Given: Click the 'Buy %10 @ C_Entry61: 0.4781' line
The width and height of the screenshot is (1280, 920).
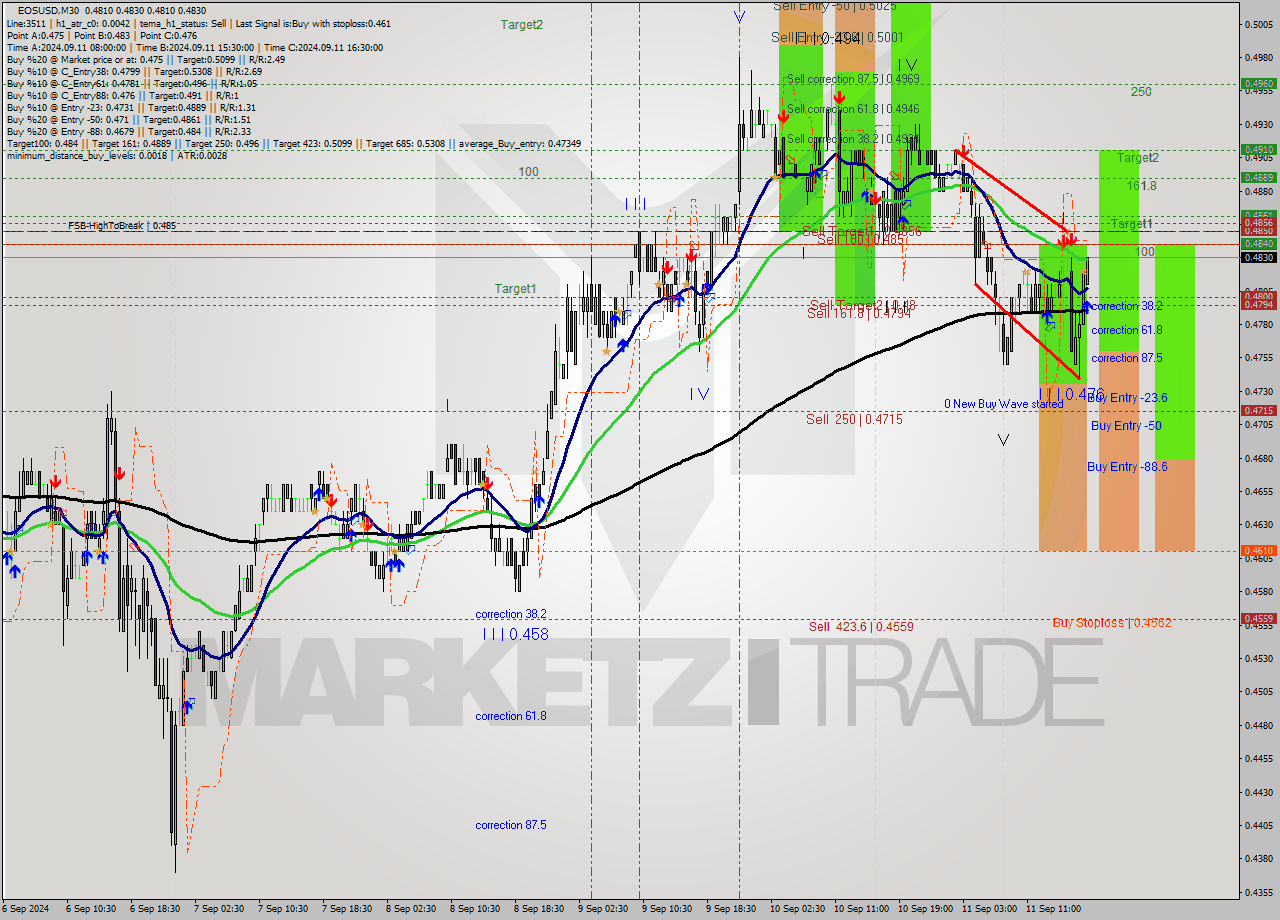Looking at the screenshot, I should click(134, 83).
